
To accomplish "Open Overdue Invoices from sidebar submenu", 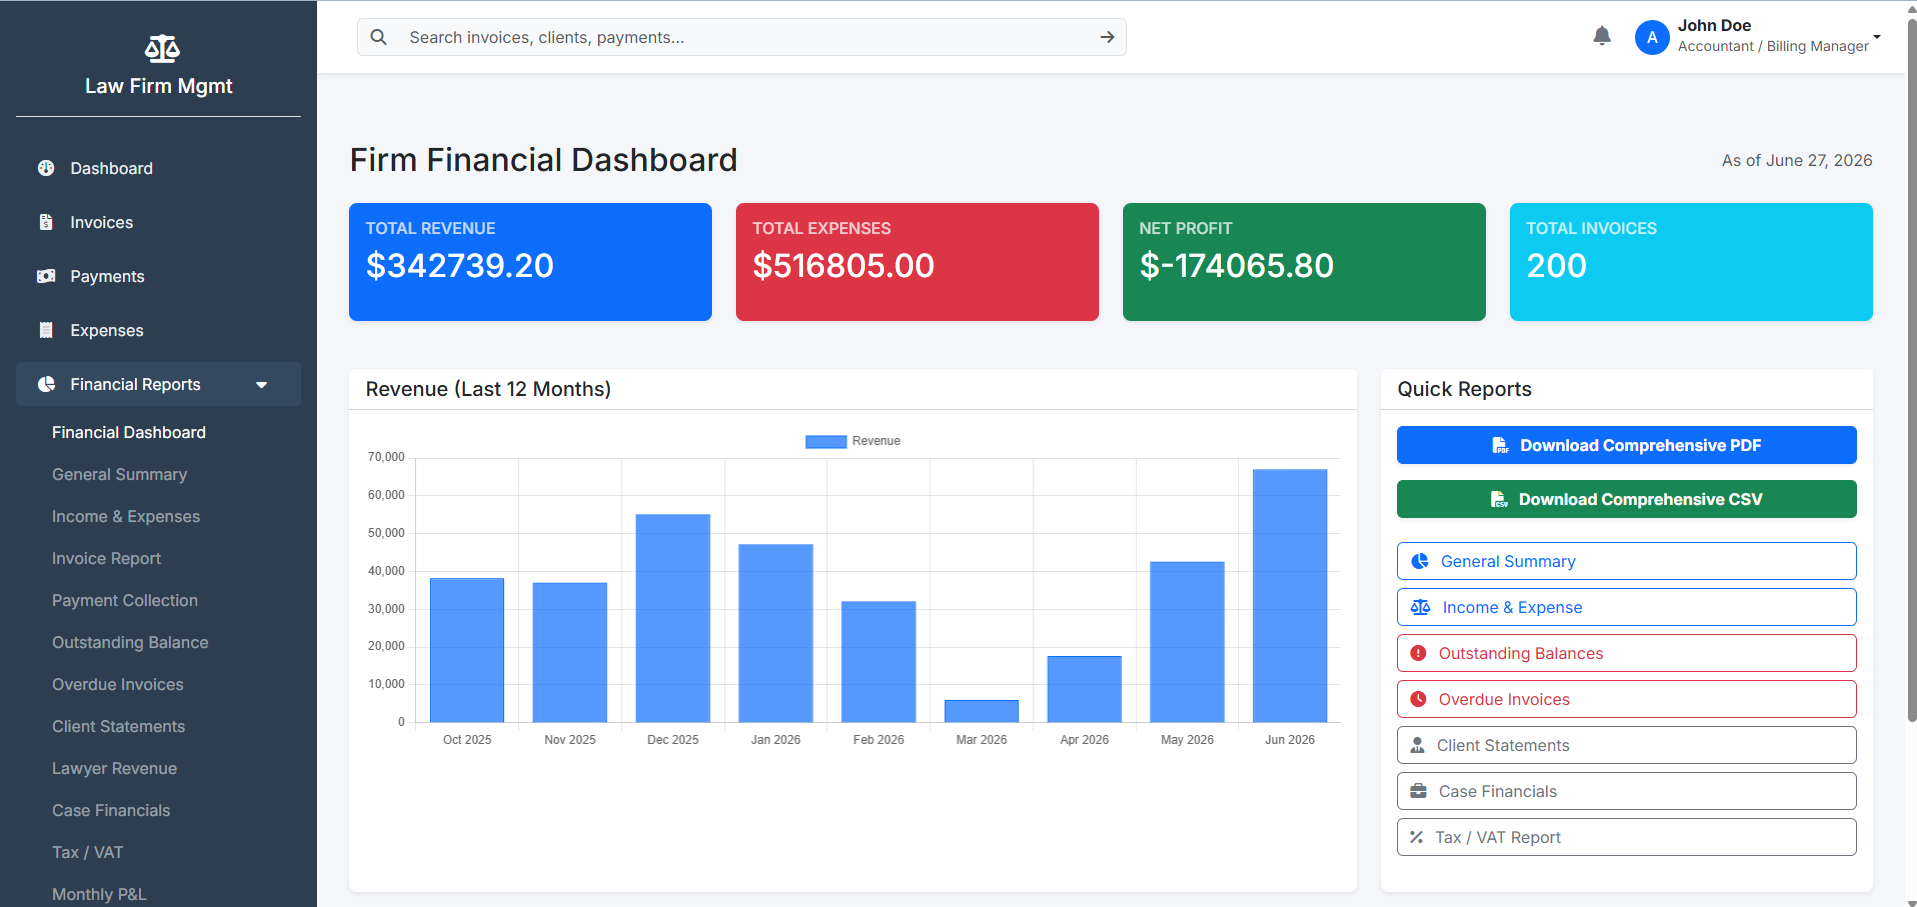I will [118, 684].
